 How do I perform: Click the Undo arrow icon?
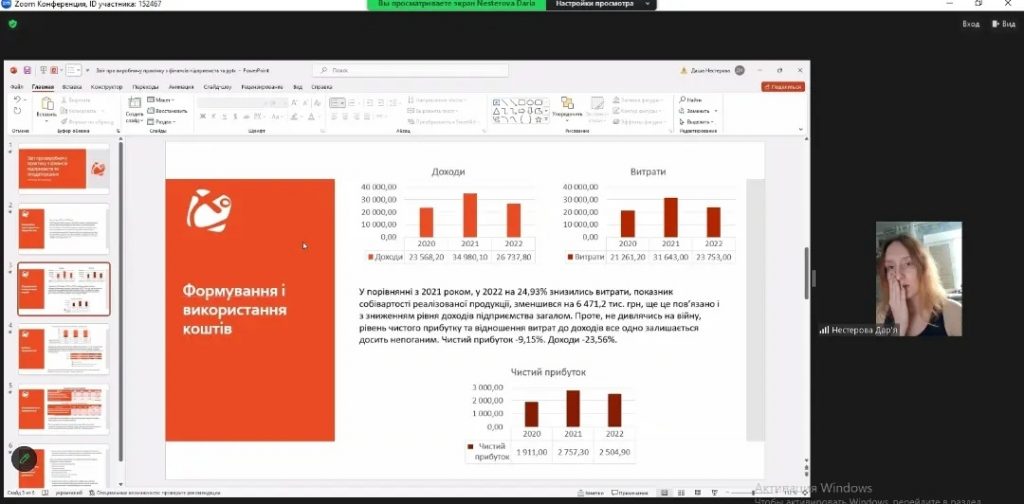pyautogui.click(x=17, y=100)
